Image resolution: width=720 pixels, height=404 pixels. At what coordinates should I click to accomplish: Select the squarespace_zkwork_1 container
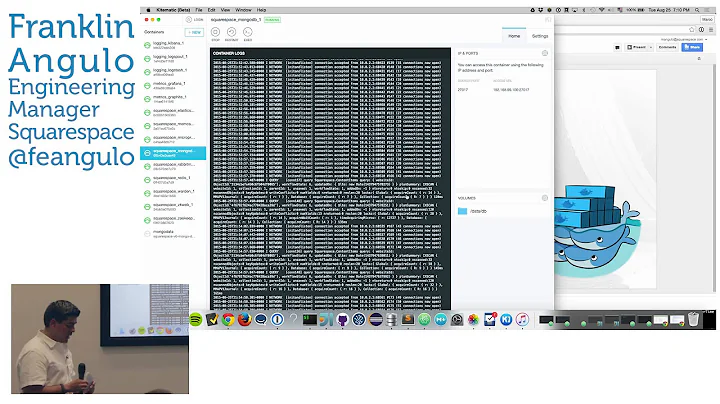[173, 207]
